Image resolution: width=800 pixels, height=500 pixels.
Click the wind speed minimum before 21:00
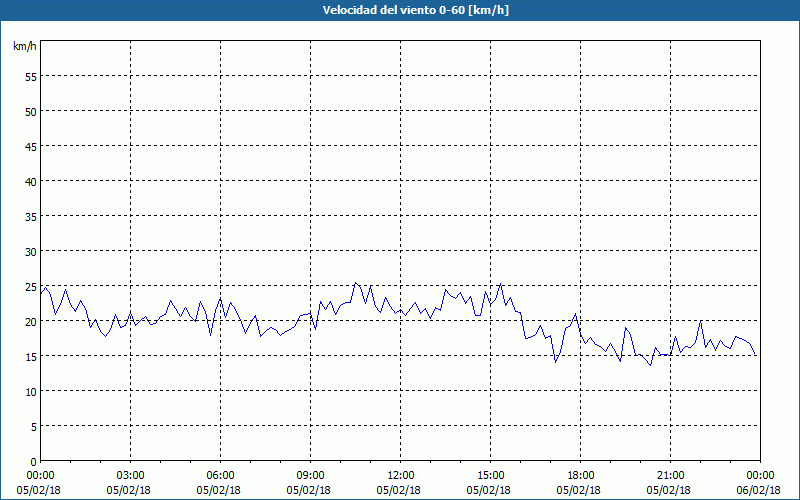[651, 365]
